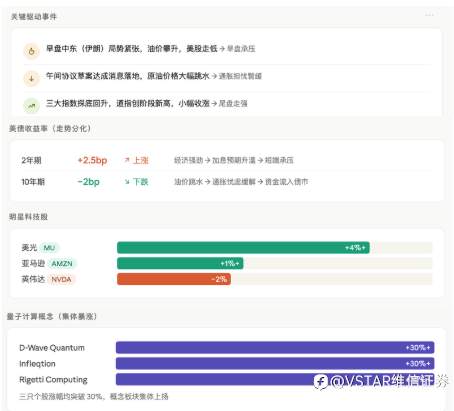This screenshot has width=454, height=411.
Task: Click the -2bp value for 10年期
Action: click(88, 182)
